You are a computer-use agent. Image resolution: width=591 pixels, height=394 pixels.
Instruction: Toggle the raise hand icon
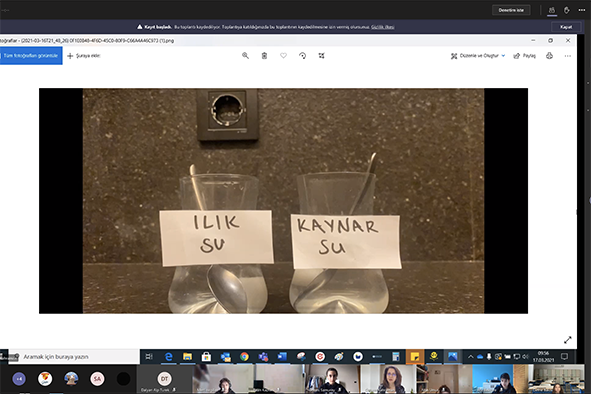click(567, 10)
